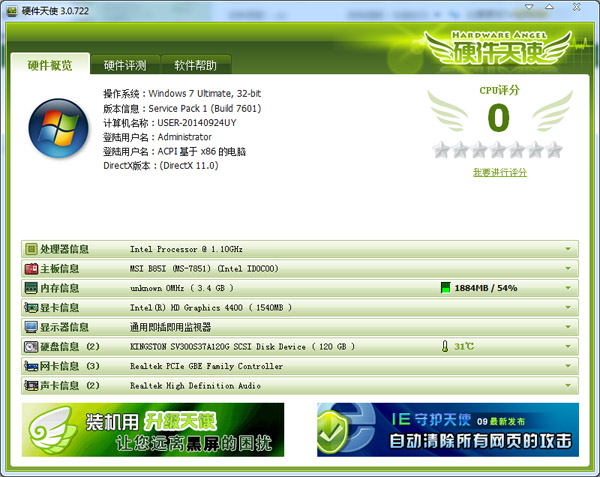Image resolution: width=600 pixels, height=477 pixels.
Task: Click the Windows logo orb image
Action: click(59, 128)
